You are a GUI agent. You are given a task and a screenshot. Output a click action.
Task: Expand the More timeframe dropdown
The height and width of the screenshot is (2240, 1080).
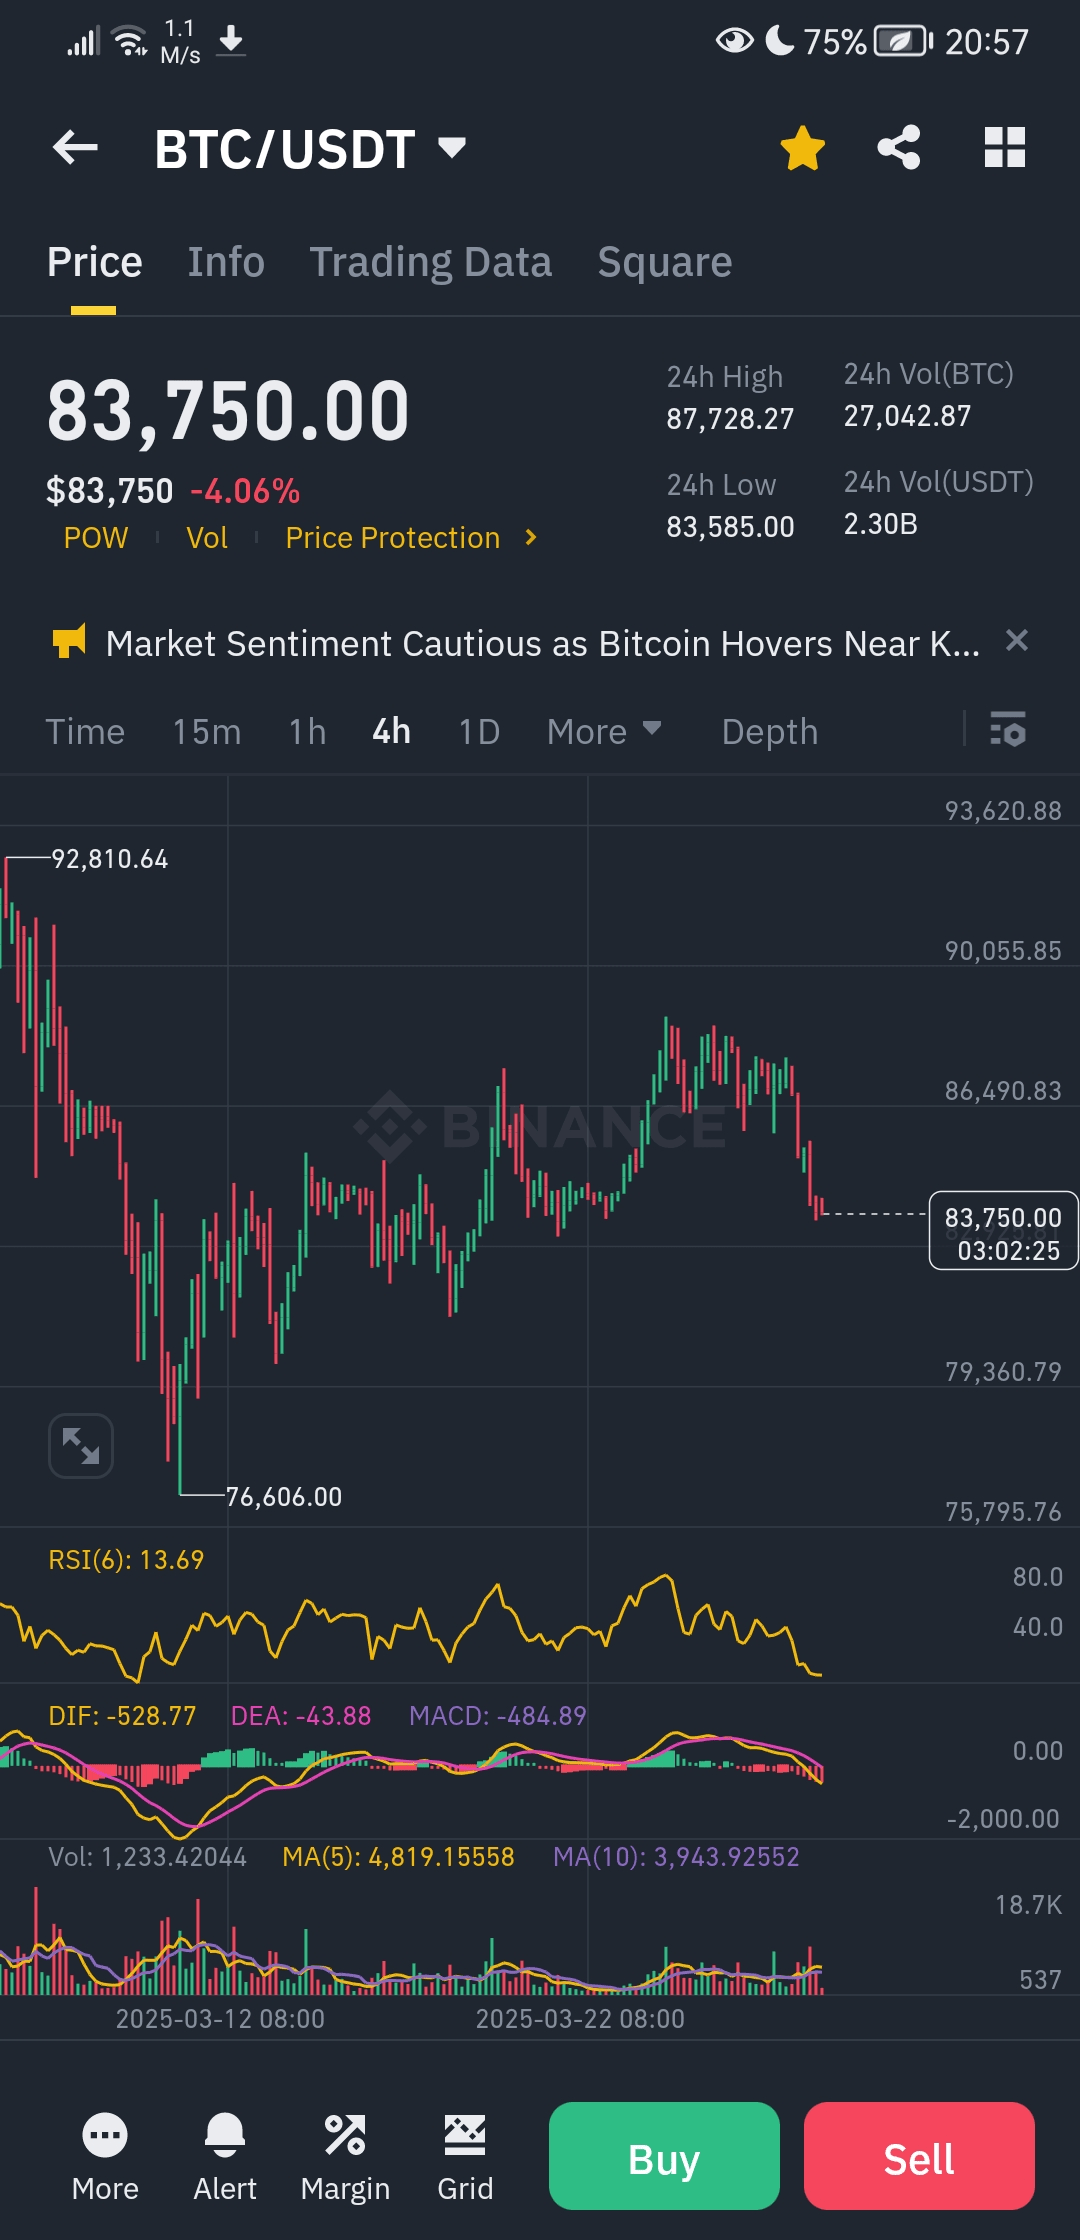point(603,731)
